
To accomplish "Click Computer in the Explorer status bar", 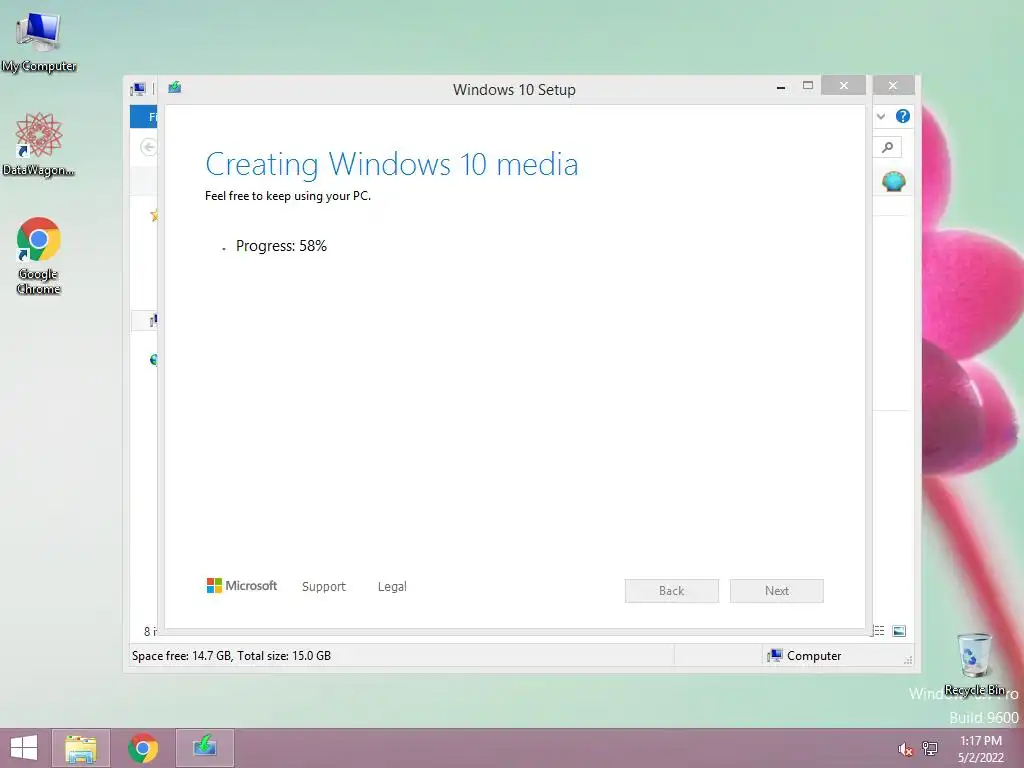I will (805, 656).
